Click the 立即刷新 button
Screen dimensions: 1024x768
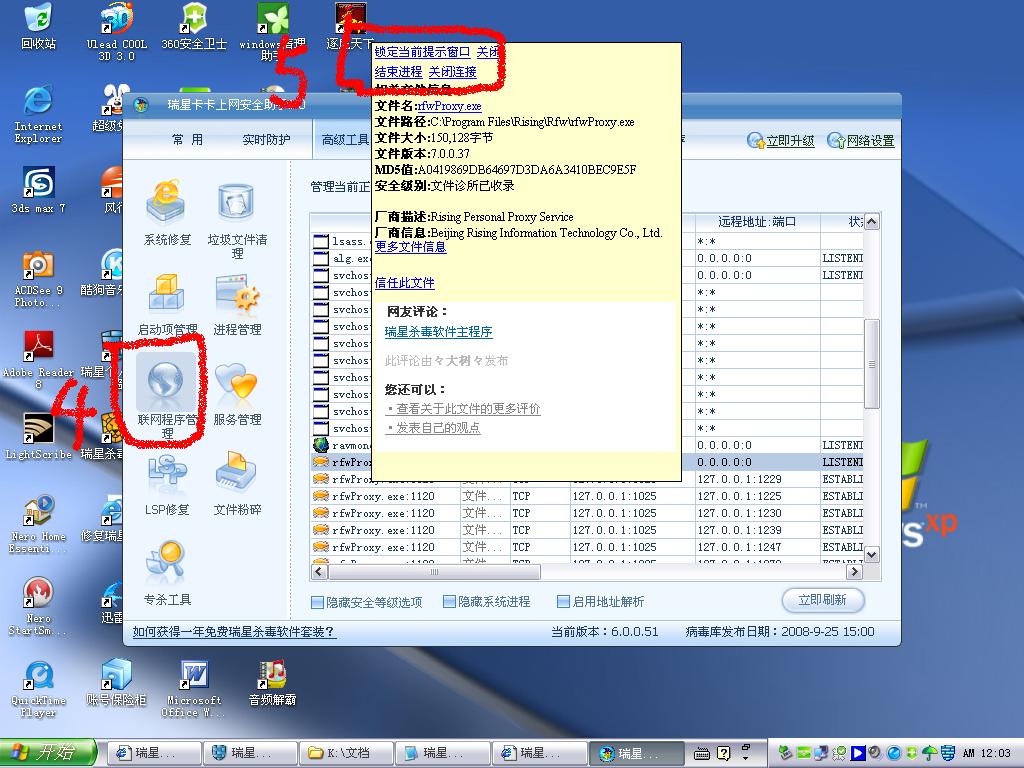point(823,600)
